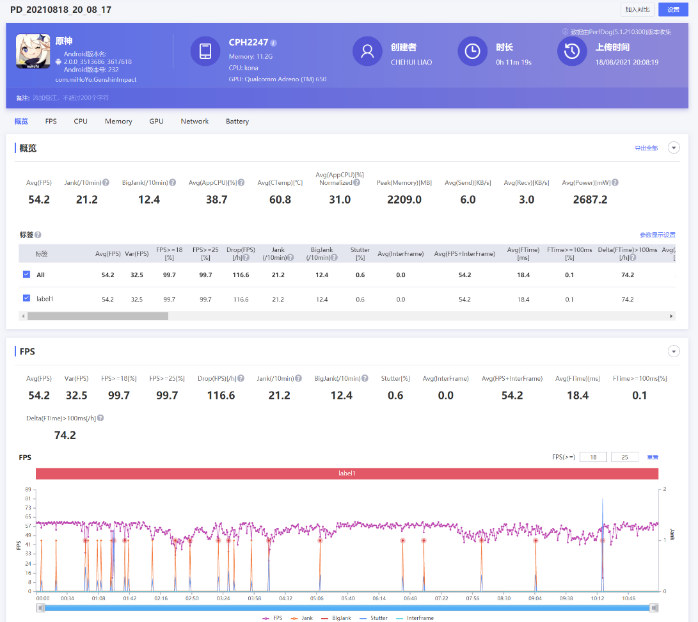The height and width of the screenshot is (622, 698).
Task: Click the creator user icon
Action: pos(367,52)
